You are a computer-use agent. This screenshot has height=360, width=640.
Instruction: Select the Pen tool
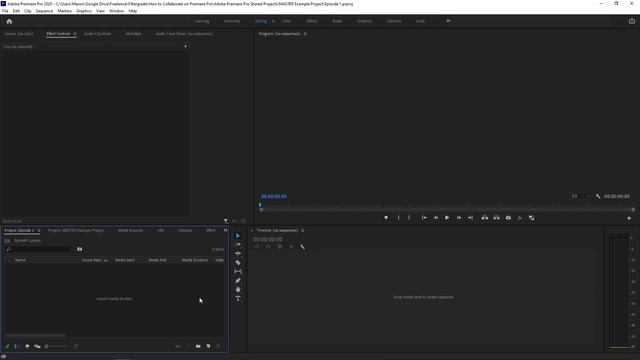238,280
